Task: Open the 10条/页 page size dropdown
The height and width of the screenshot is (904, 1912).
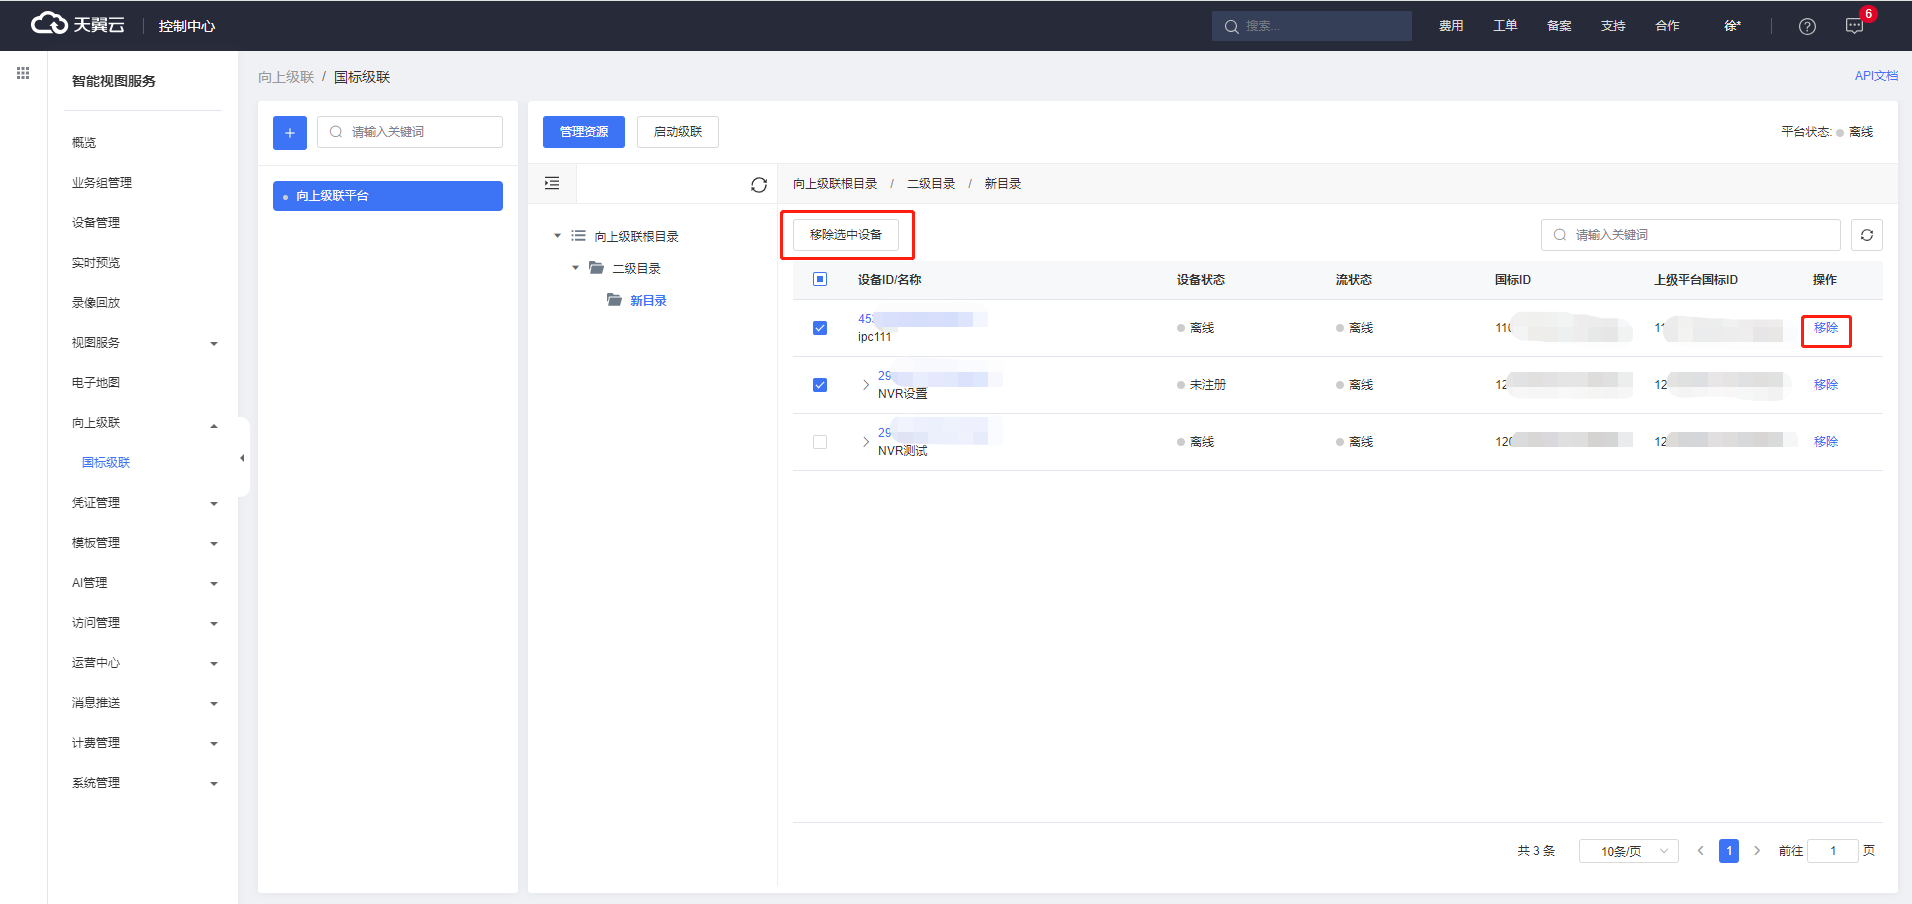Action: 1628,851
